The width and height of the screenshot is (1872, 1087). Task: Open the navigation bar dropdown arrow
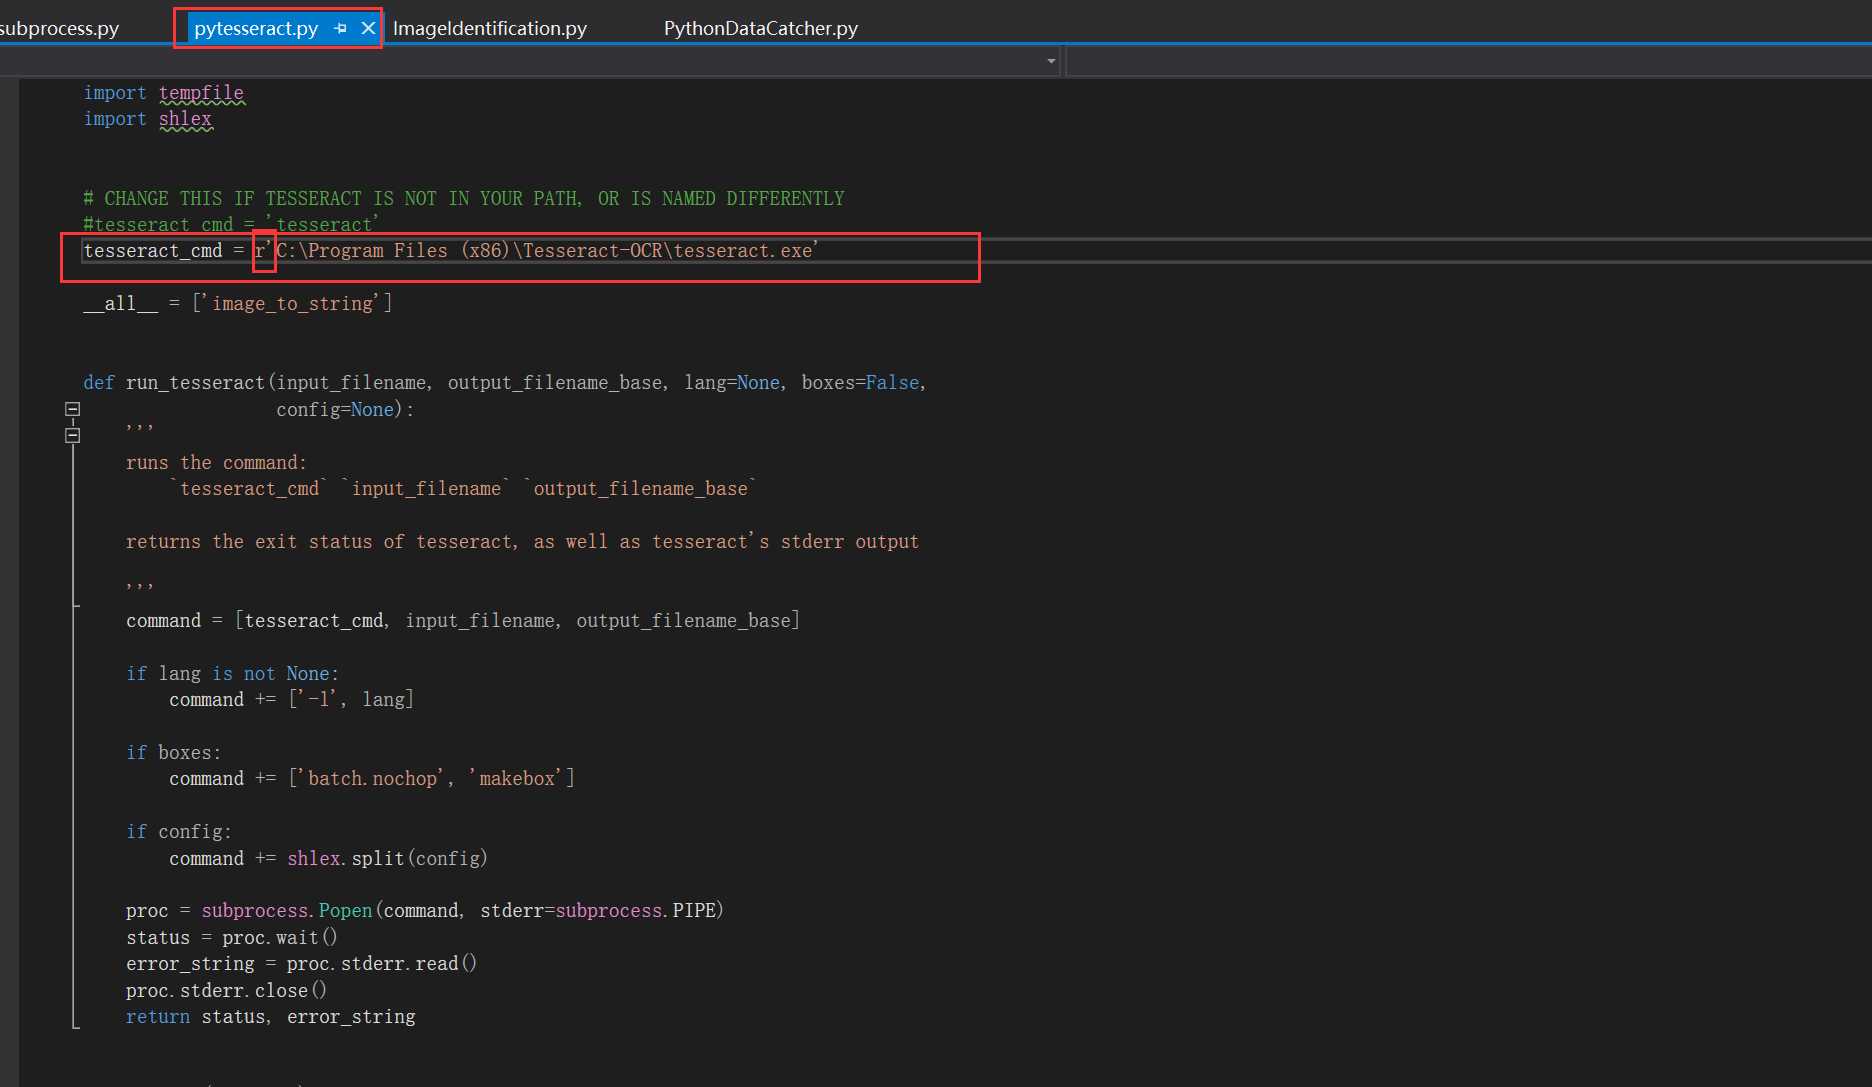tap(1051, 61)
